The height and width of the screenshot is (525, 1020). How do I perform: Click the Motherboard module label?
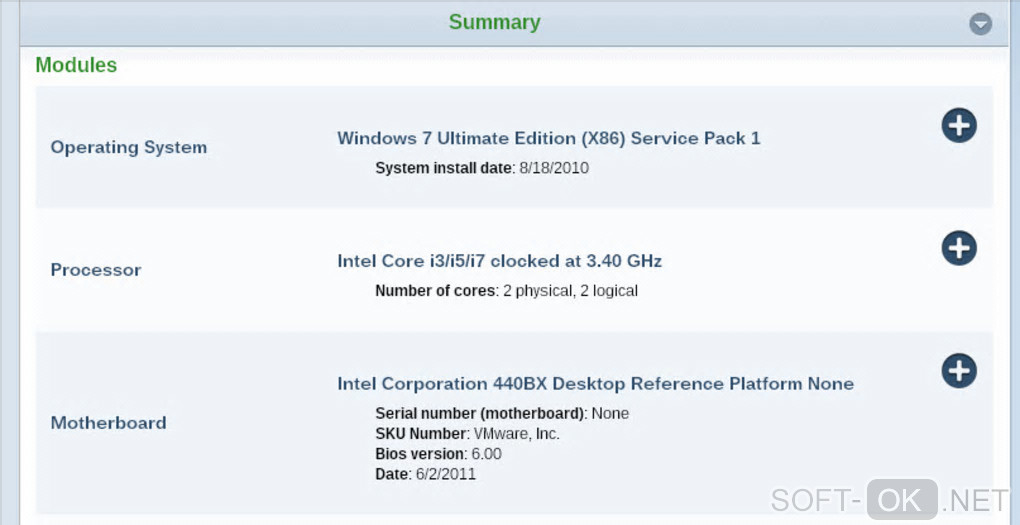(x=108, y=423)
